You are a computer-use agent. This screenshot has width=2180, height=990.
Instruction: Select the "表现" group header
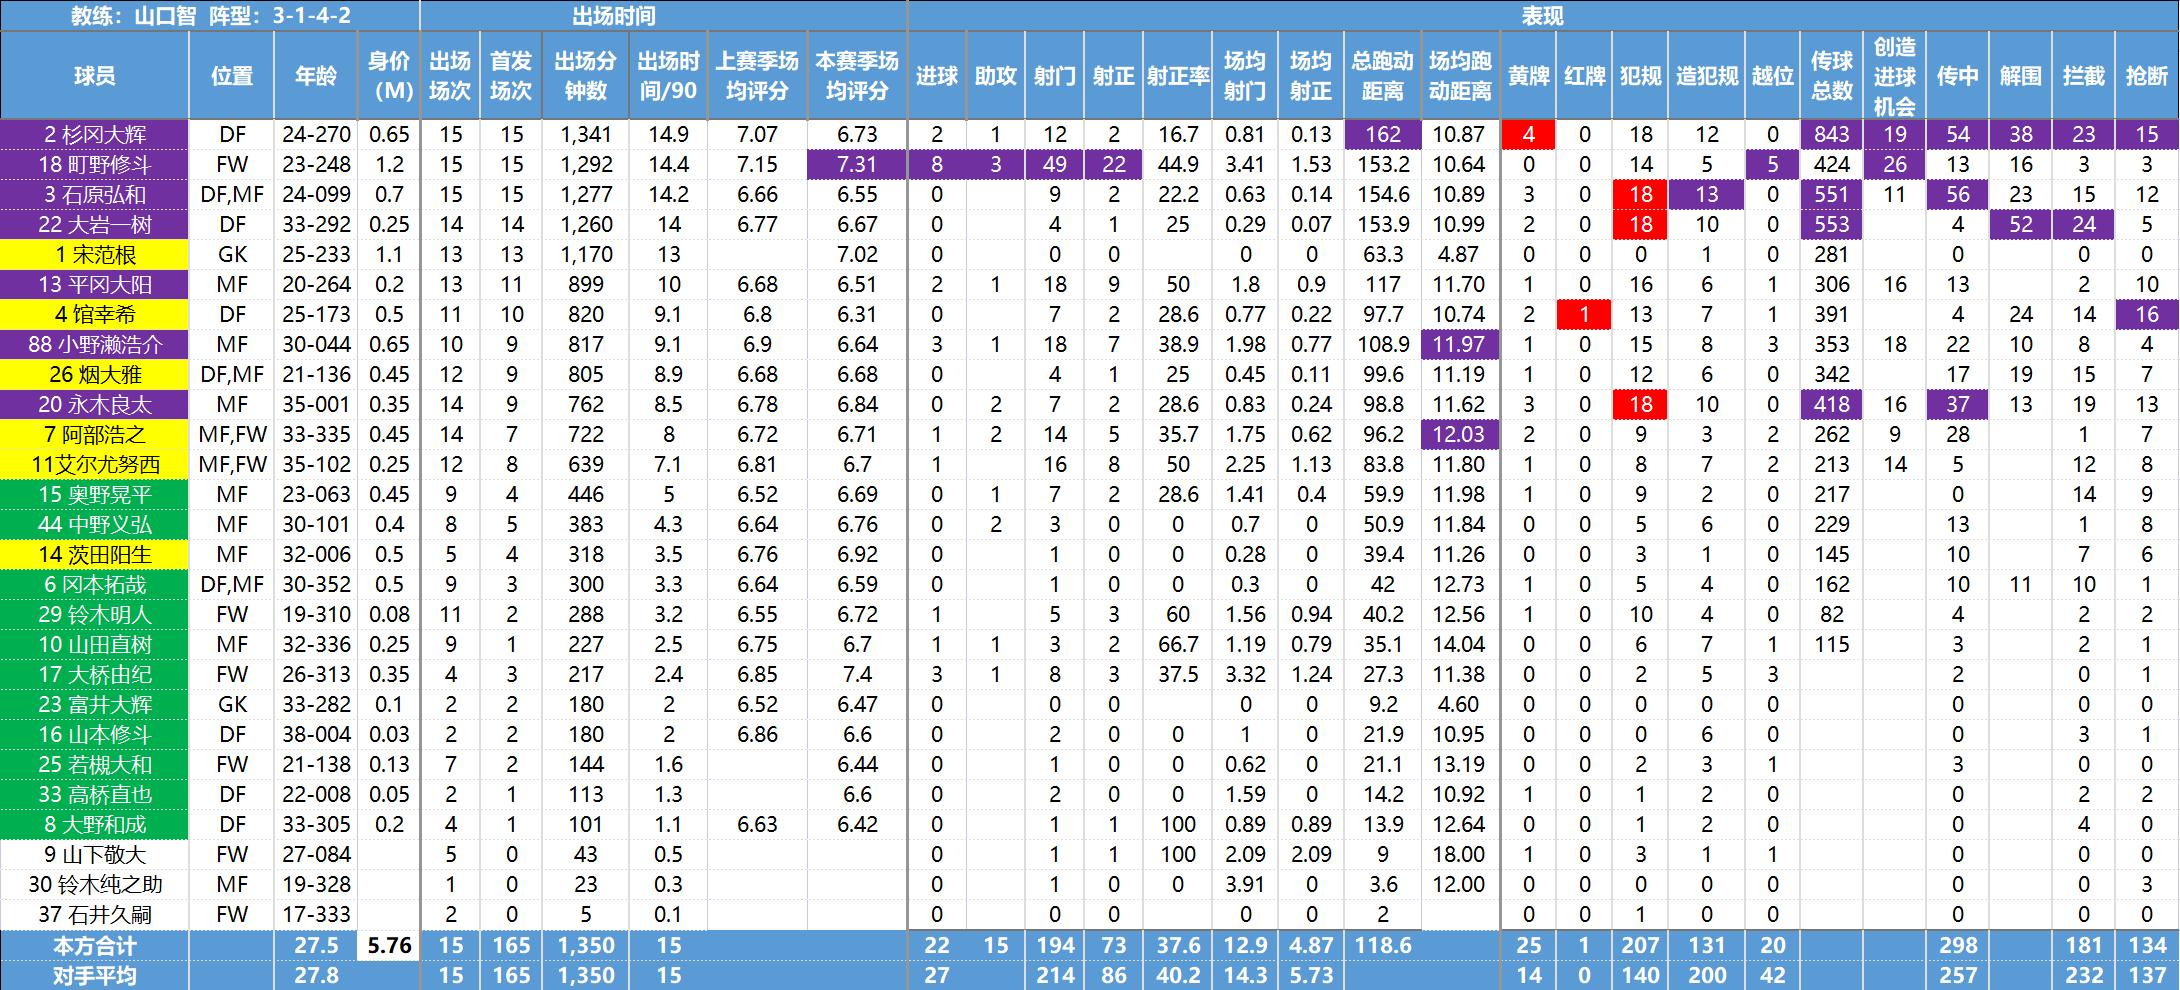[1543, 15]
